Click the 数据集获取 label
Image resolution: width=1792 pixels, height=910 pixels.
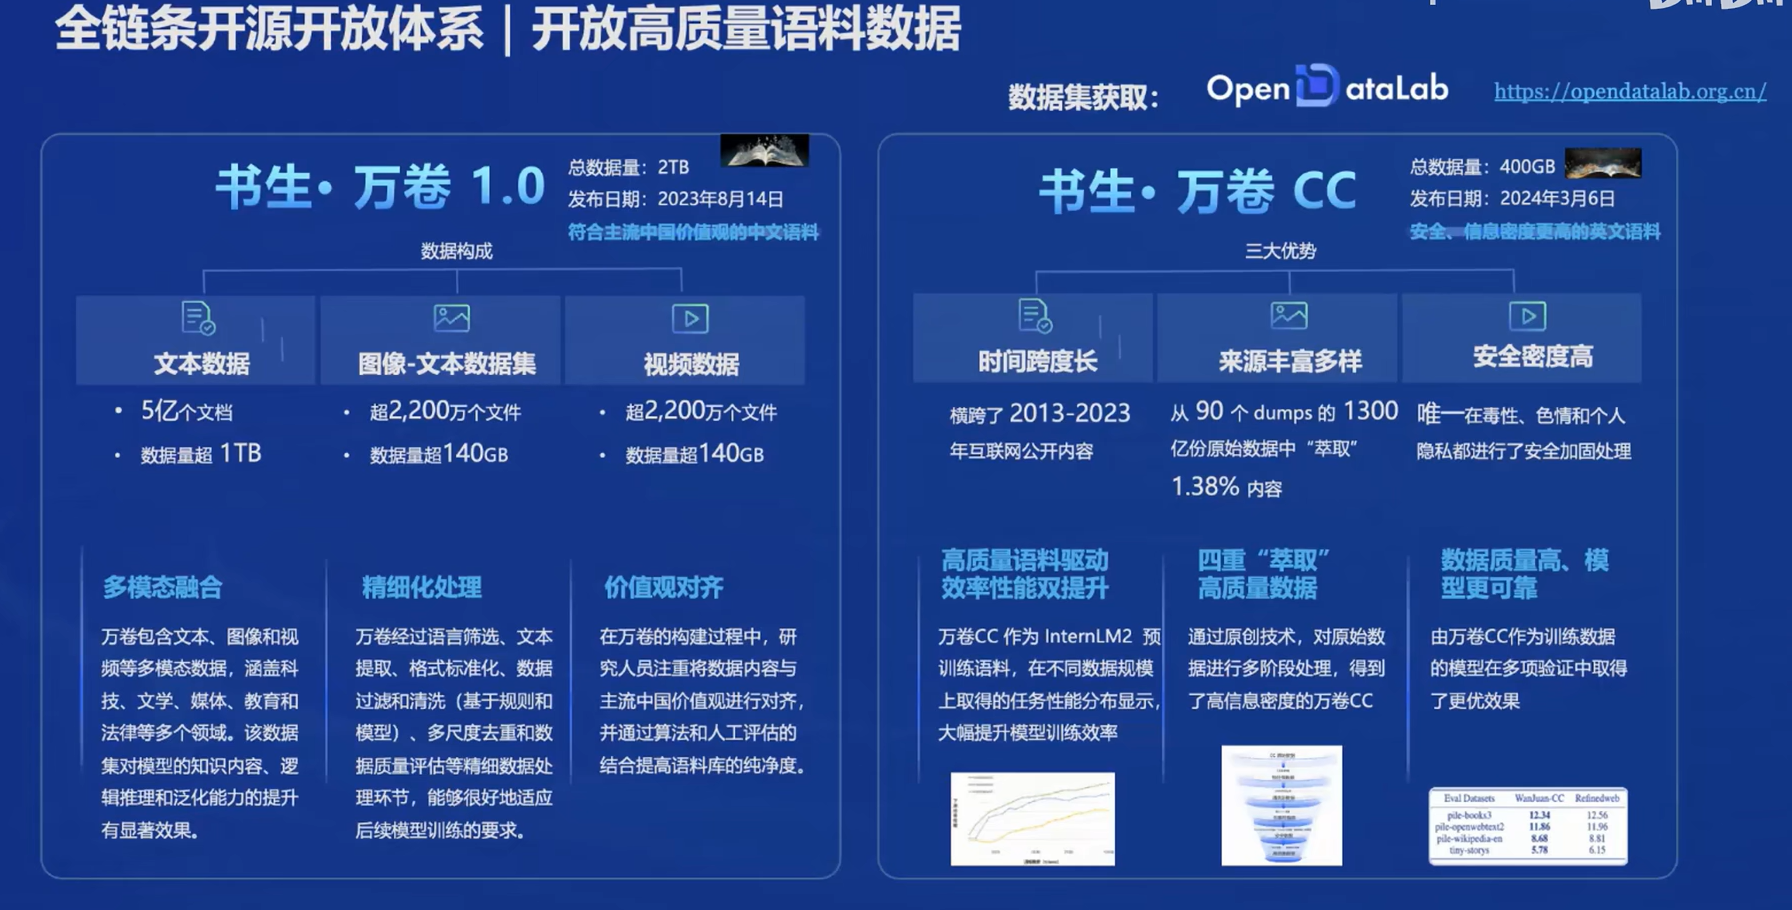(1083, 97)
